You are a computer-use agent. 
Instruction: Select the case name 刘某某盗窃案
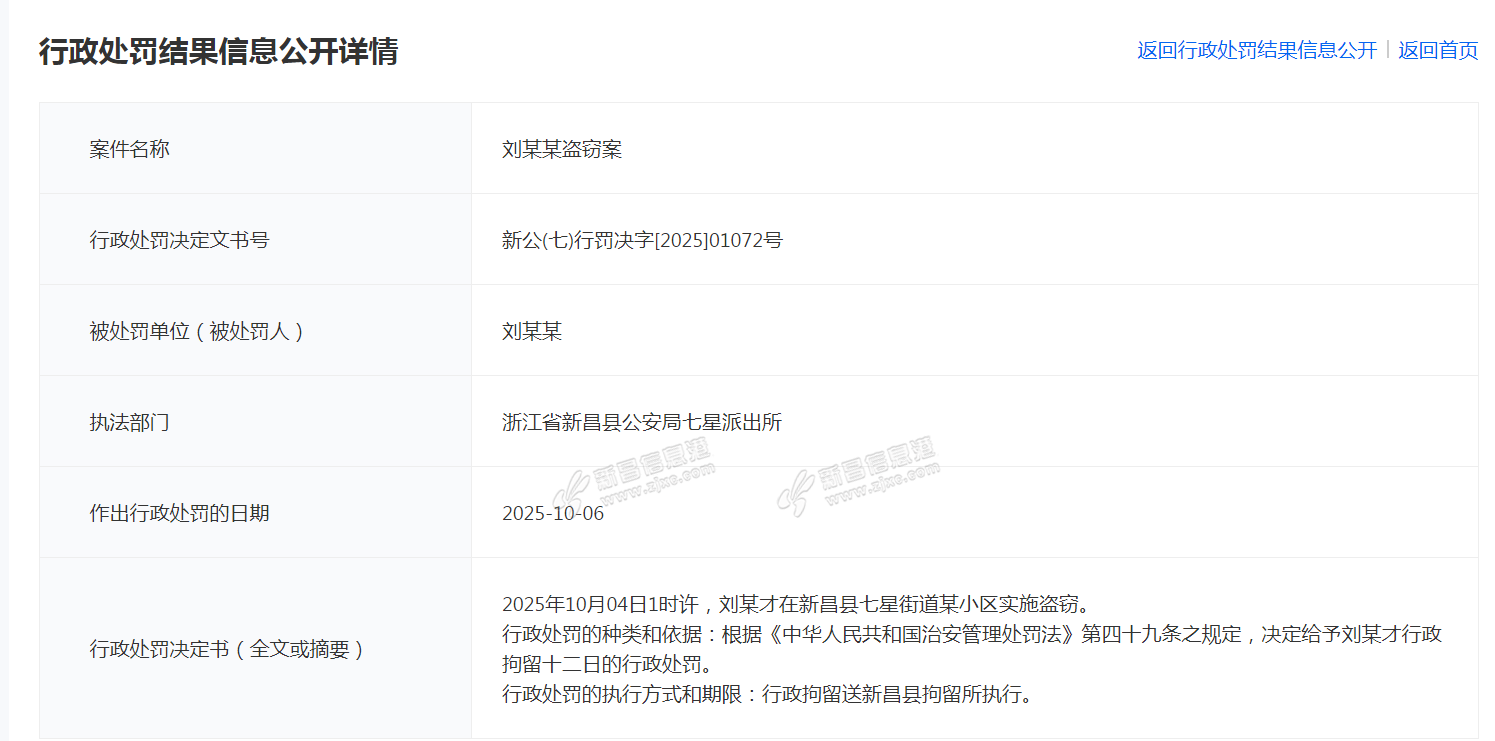[562, 149]
